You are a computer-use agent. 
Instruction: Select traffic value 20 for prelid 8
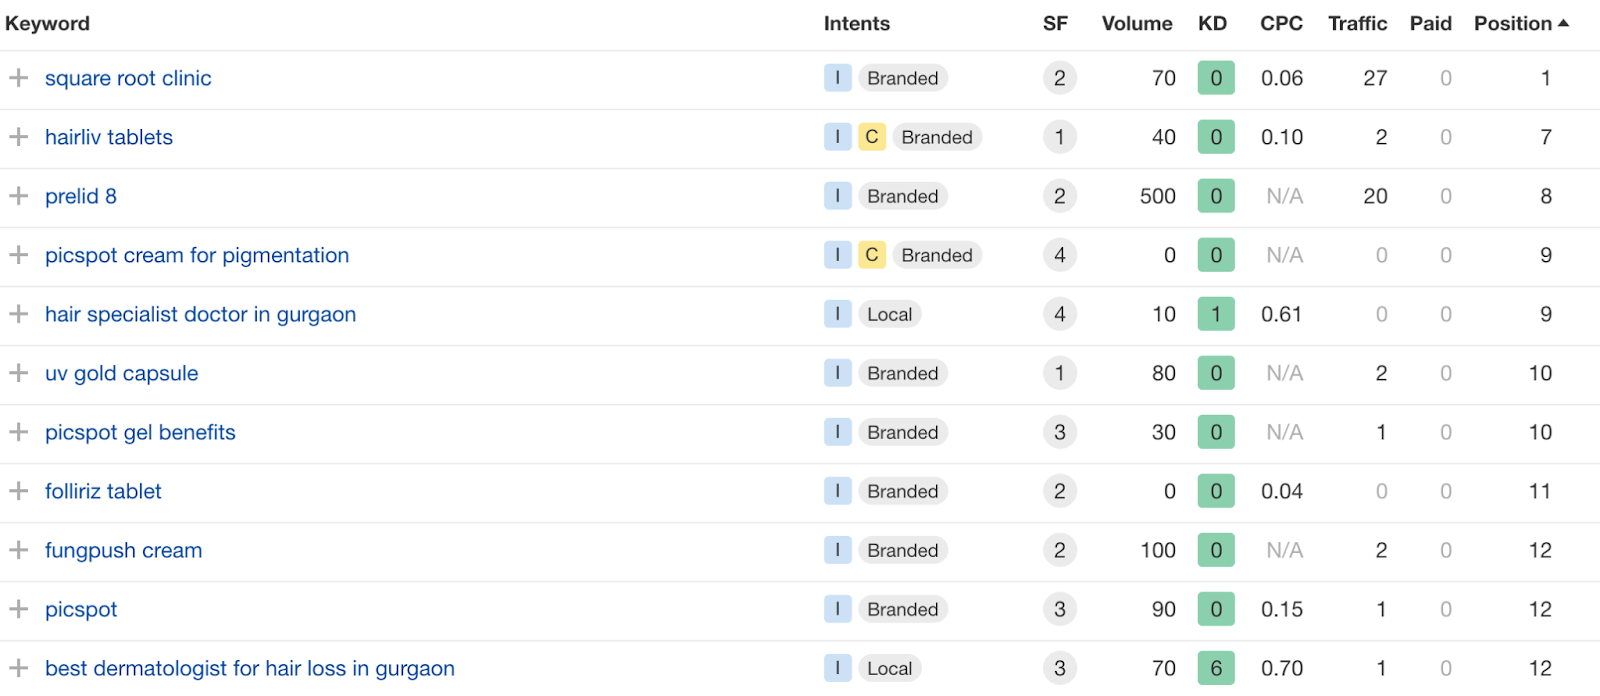click(1375, 196)
